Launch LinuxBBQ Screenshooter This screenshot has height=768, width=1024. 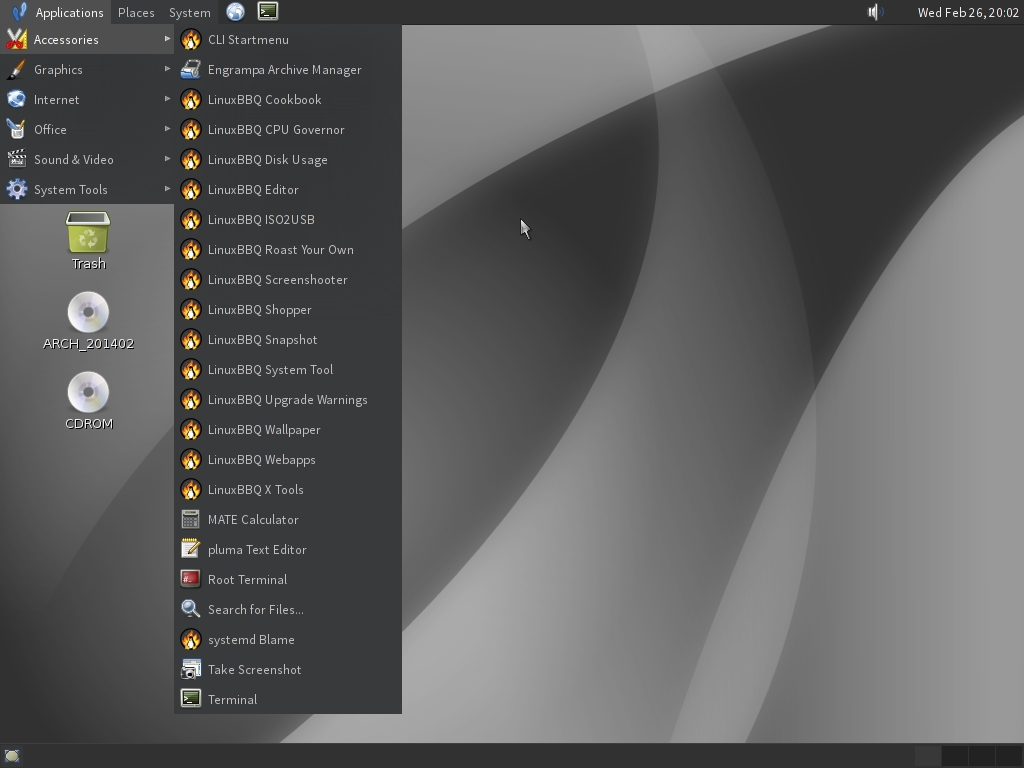(288, 280)
